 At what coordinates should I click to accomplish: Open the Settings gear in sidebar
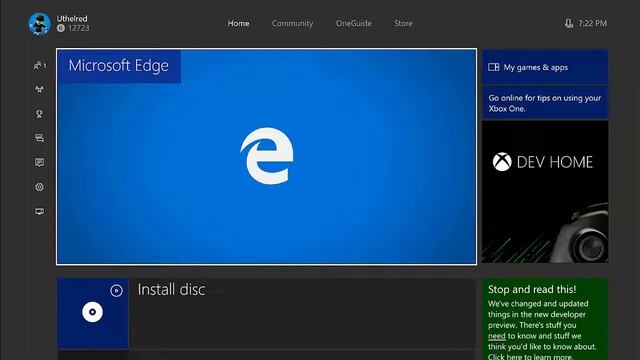click(x=39, y=187)
